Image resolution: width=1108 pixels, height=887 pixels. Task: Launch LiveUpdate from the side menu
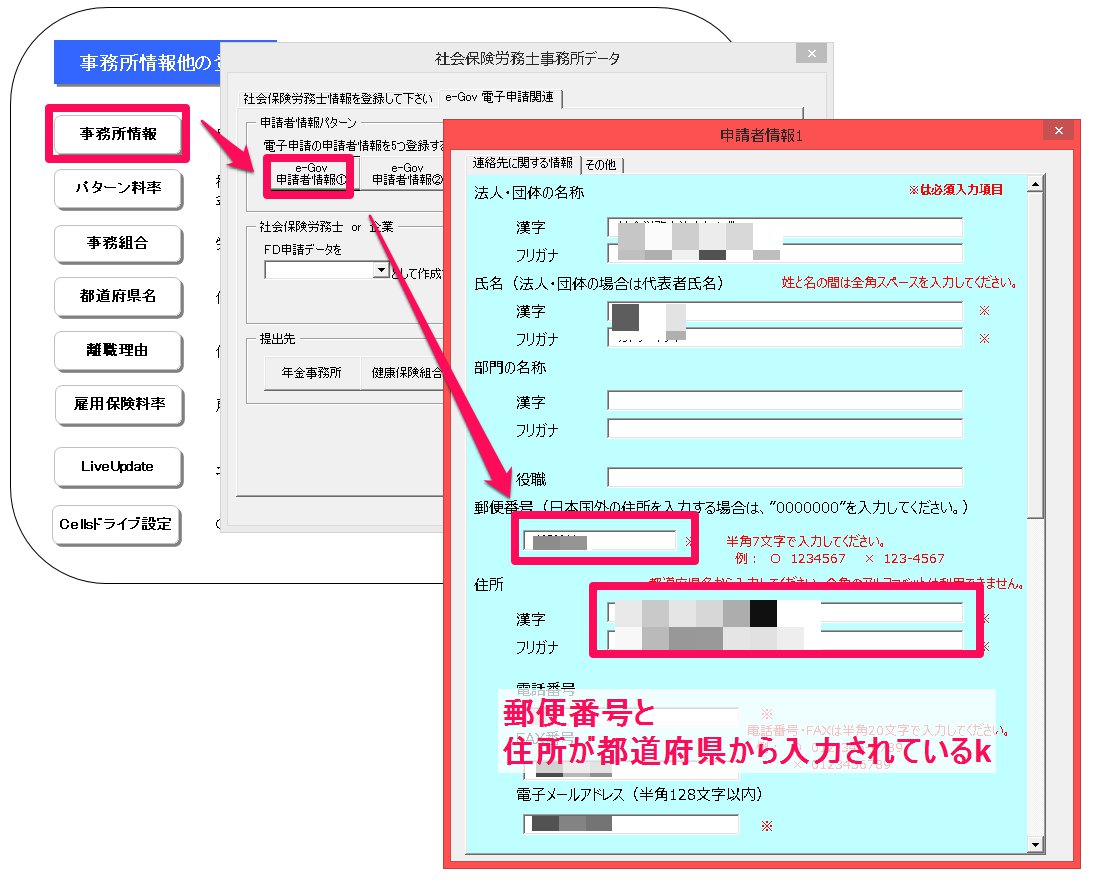click(118, 466)
